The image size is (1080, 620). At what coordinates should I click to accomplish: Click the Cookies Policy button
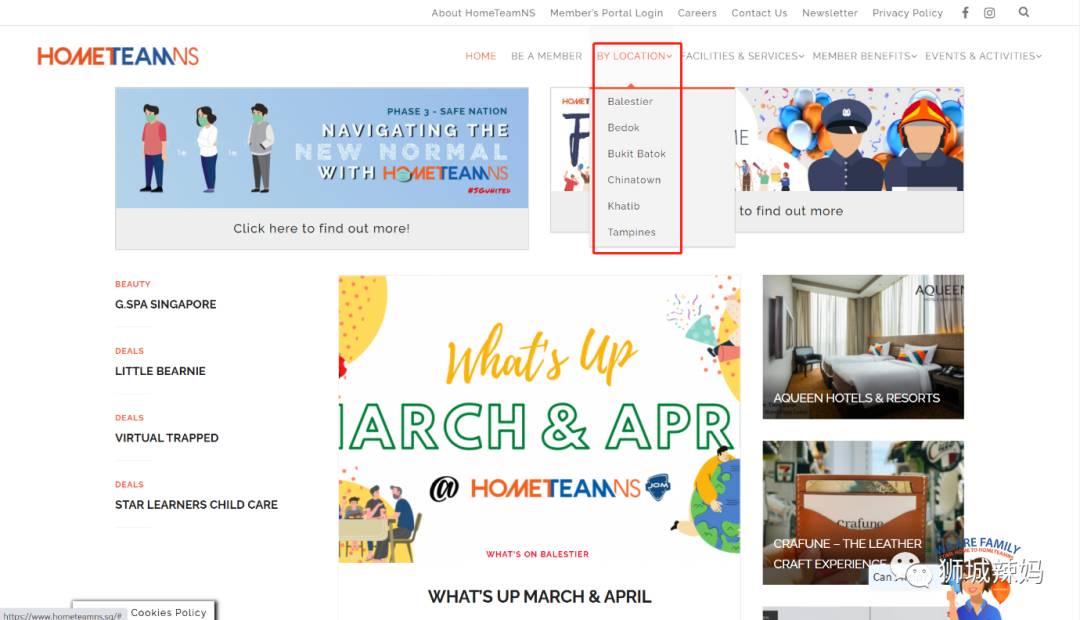168,612
